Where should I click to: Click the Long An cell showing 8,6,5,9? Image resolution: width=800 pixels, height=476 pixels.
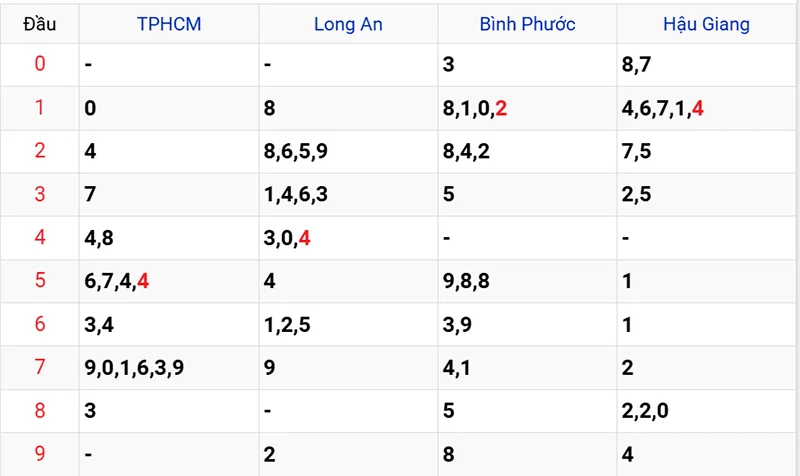(294, 151)
